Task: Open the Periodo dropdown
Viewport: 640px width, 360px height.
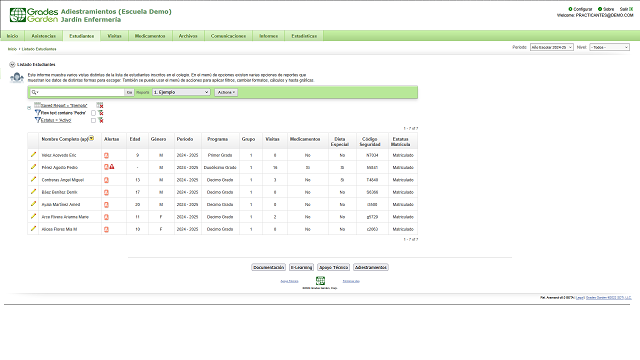Action: point(552,47)
